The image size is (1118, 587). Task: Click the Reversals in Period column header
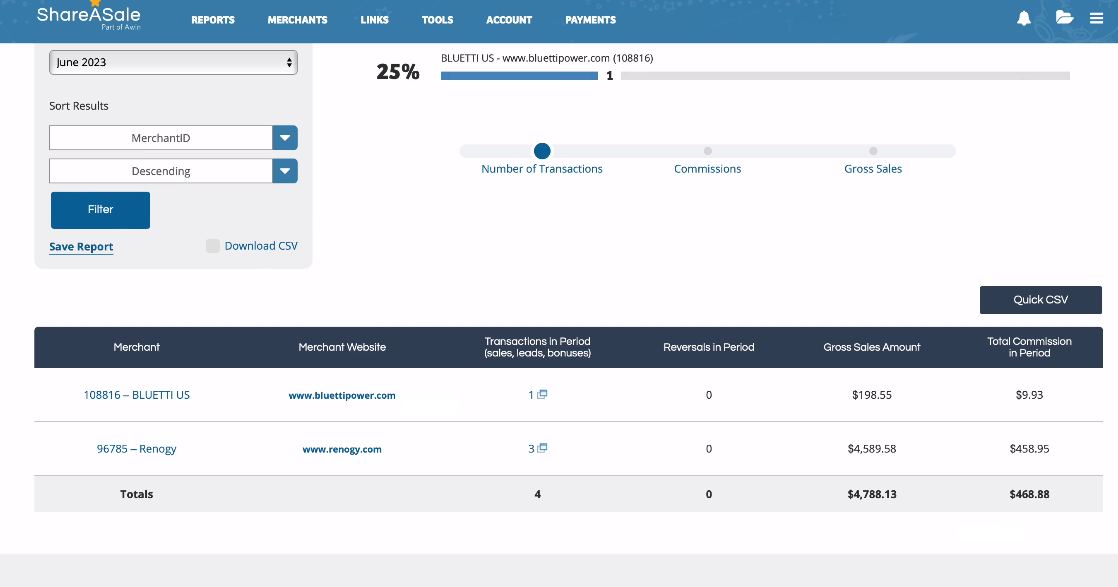[709, 347]
